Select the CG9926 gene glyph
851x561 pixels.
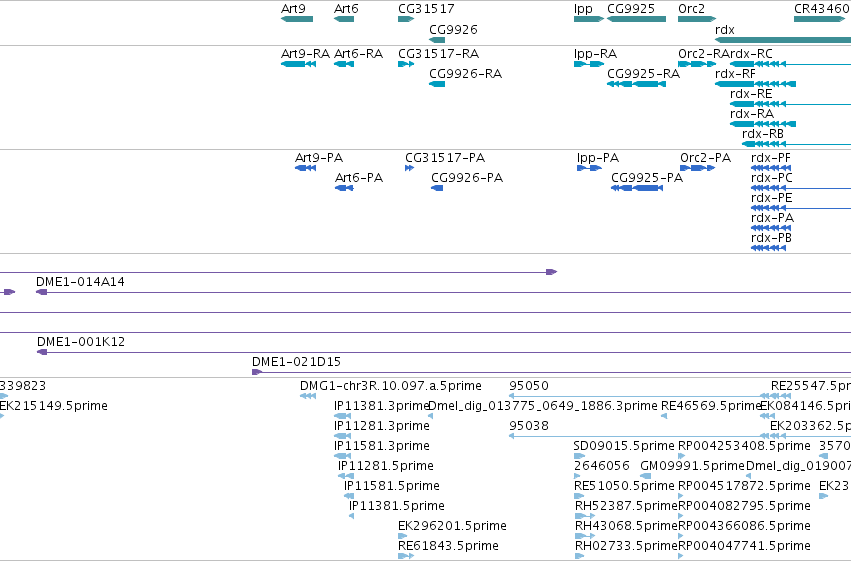[x=437, y=40]
